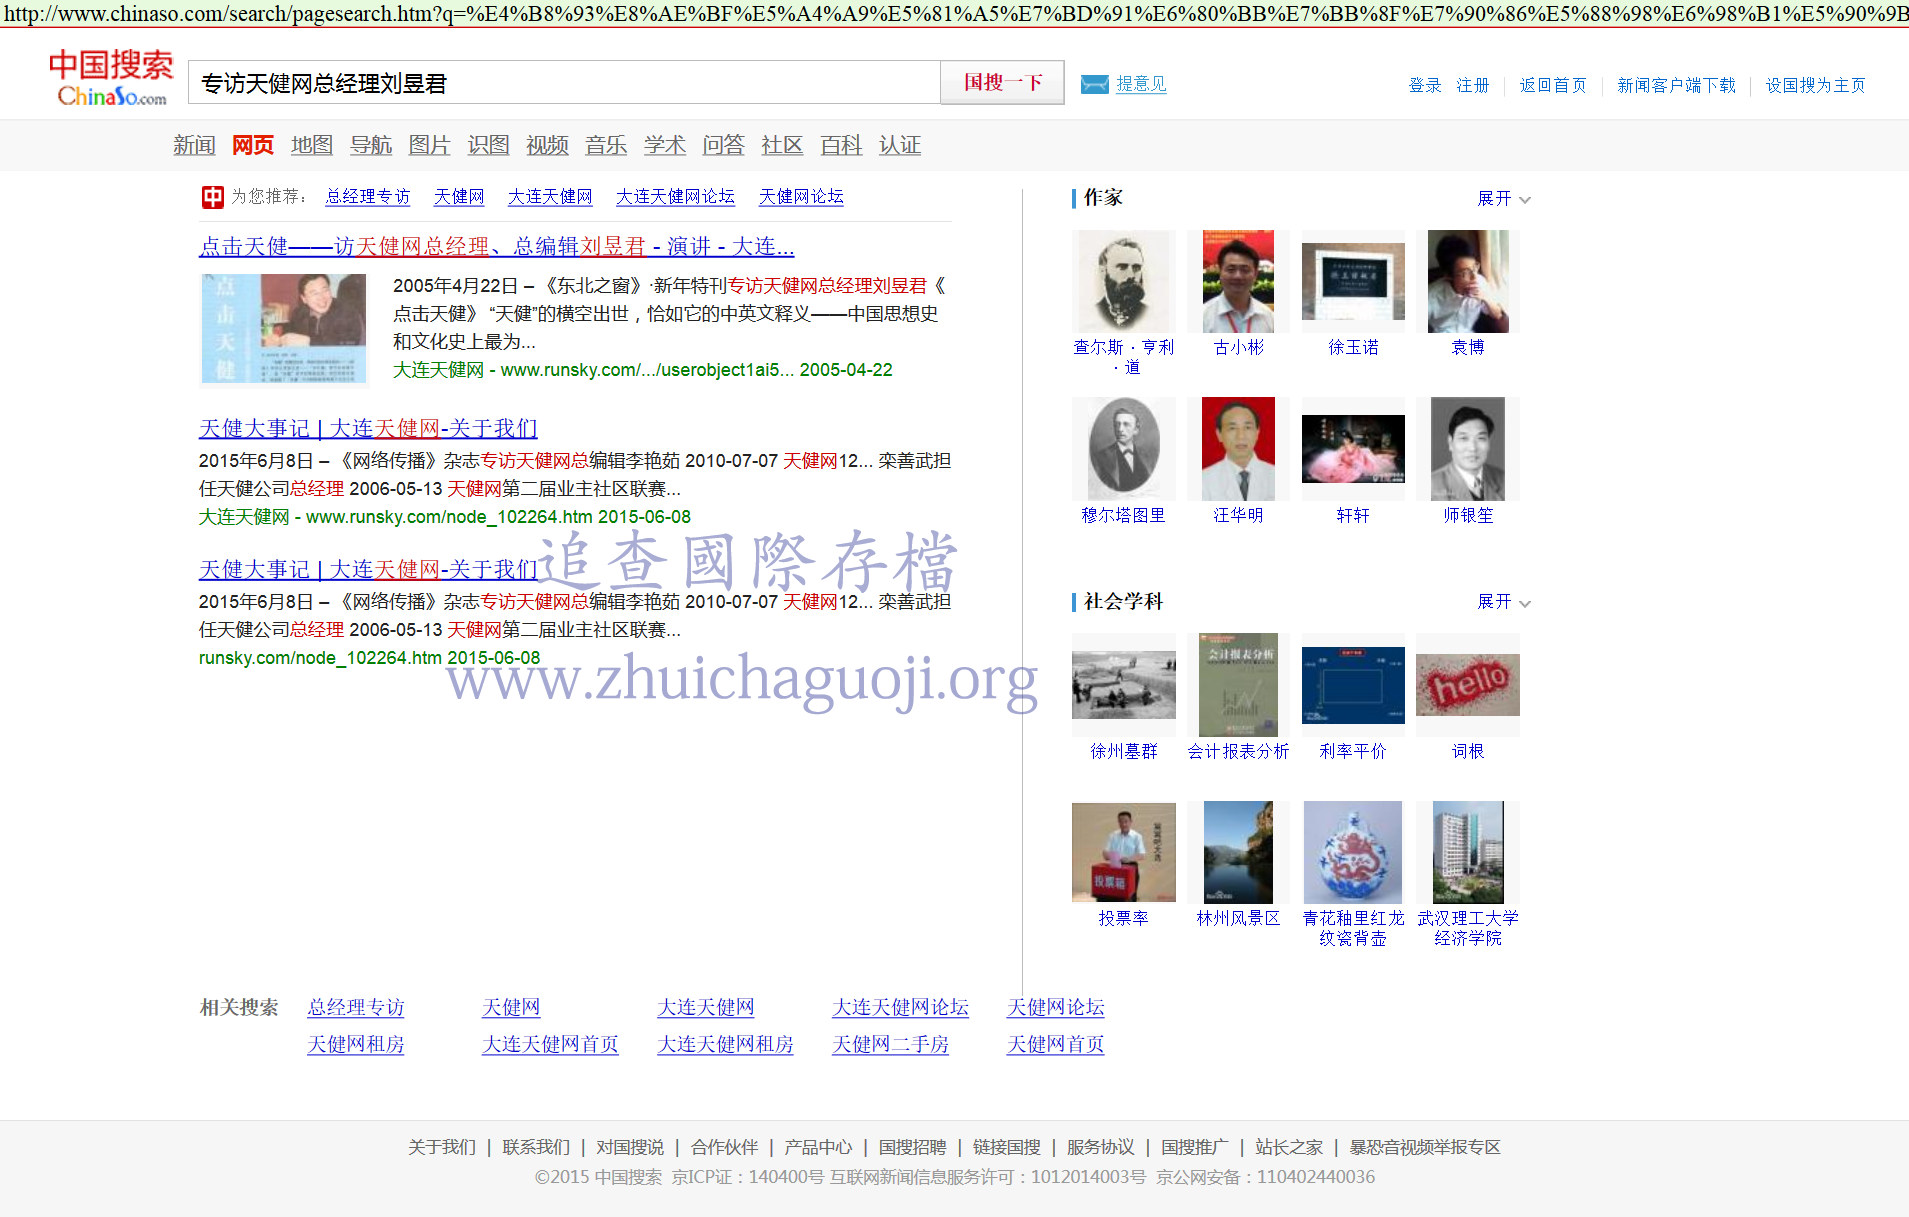Click the ChinaSo logo
This screenshot has width=1909, height=1217.
(x=111, y=78)
